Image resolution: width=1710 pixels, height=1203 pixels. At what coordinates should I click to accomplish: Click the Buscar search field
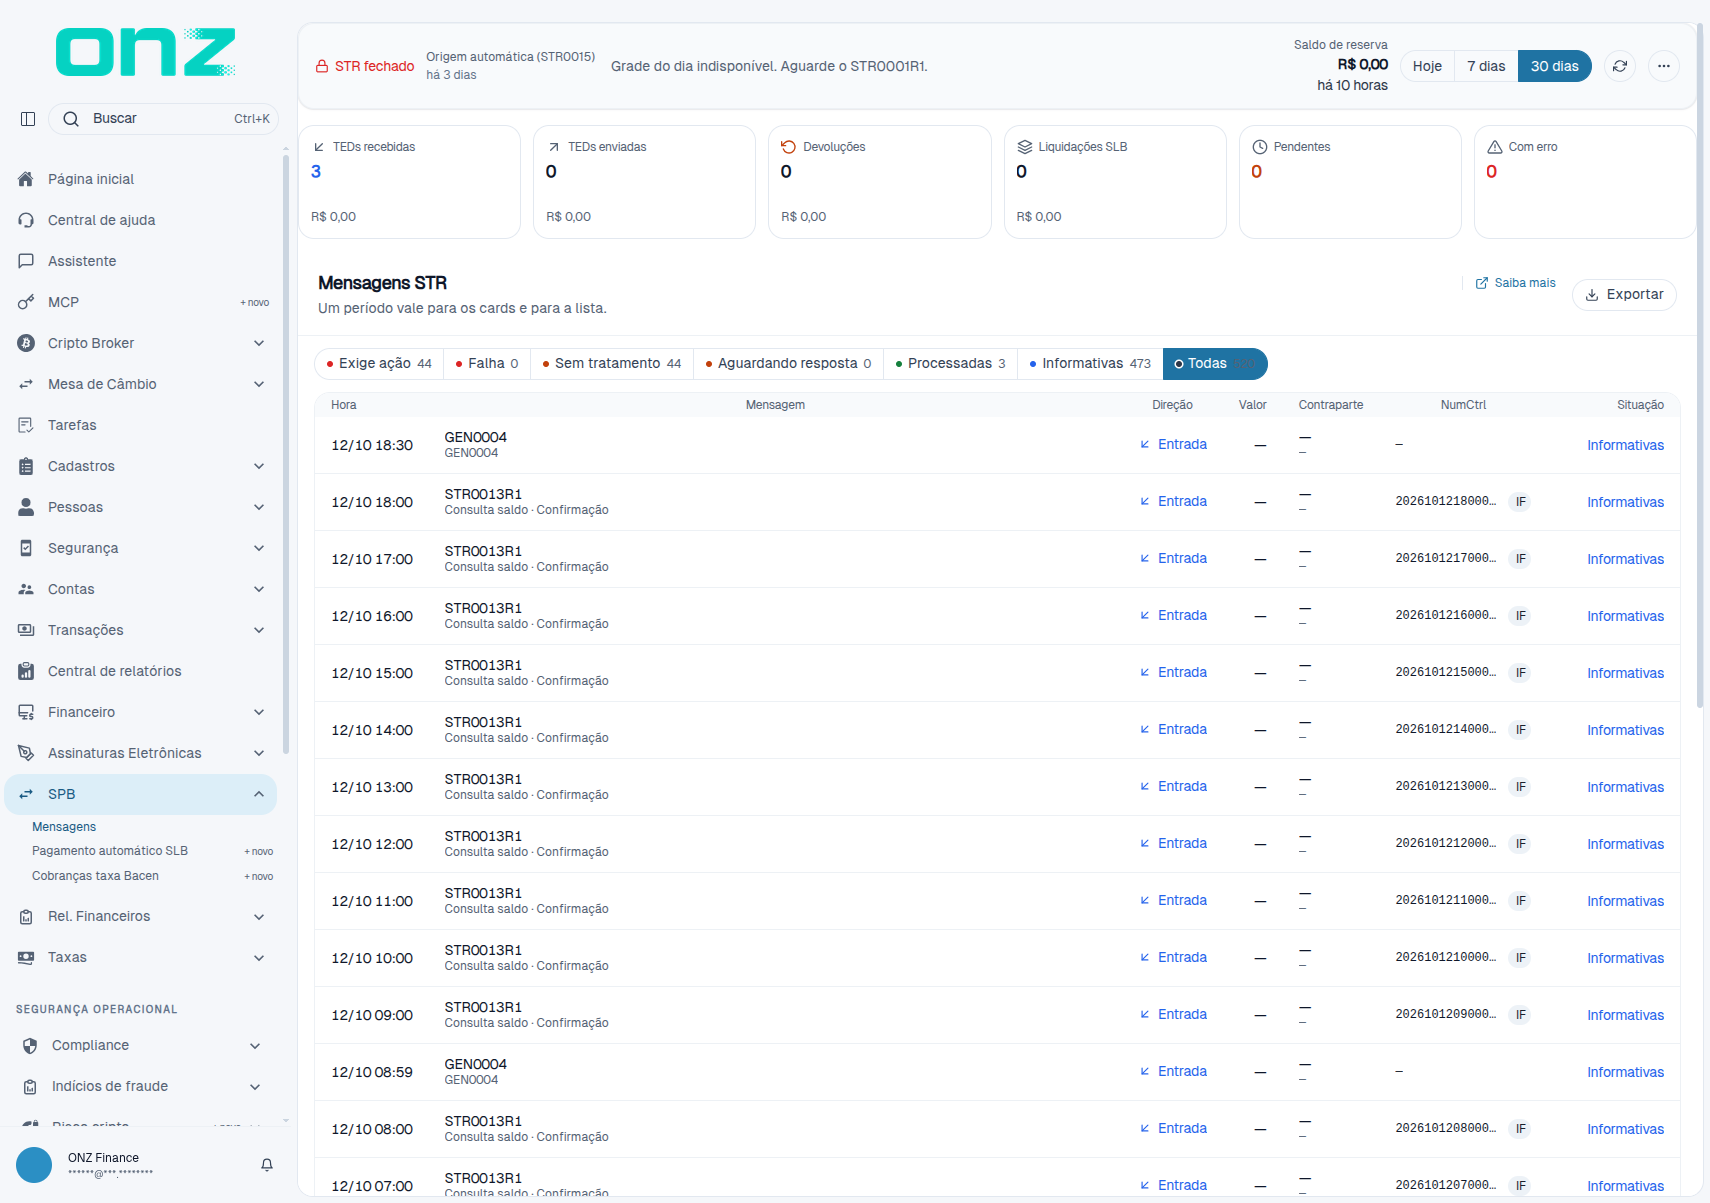164,119
